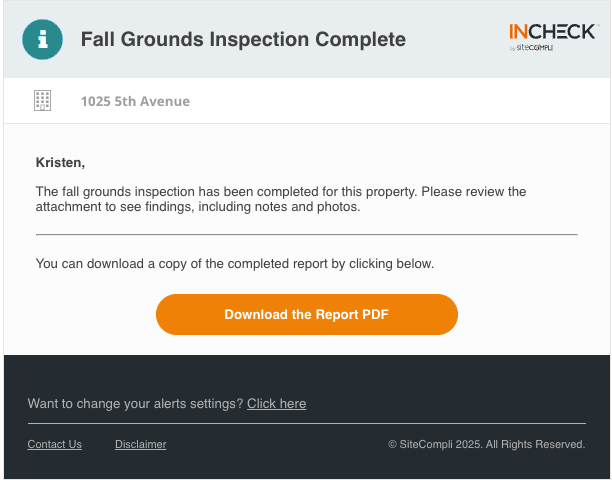Viewport: 612px width, 480px height.
Task: Click the dark "CHECK" letters of the logo
Action: coord(562,32)
